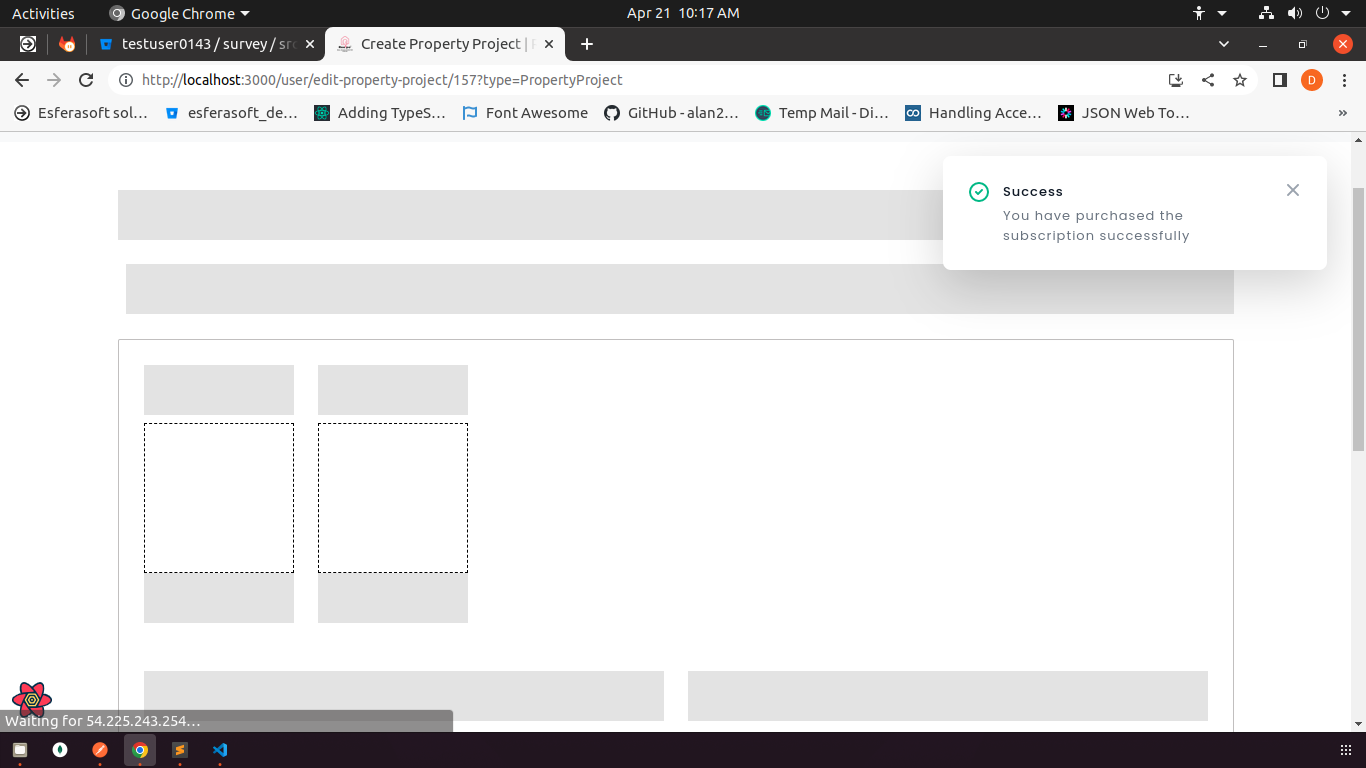Open Visual Studio Code from taskbar

(220, 750)
